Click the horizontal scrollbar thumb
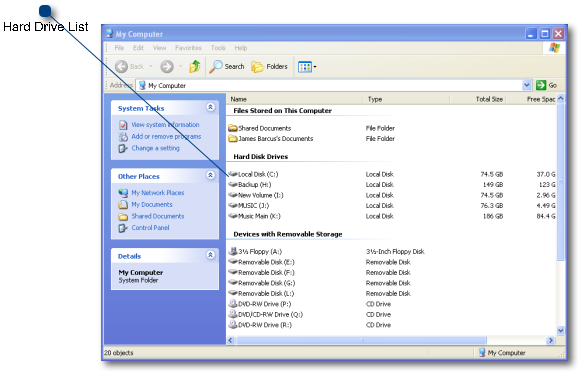Image resolution: width=586 pixels, height=379 pixels. (361, 340)
